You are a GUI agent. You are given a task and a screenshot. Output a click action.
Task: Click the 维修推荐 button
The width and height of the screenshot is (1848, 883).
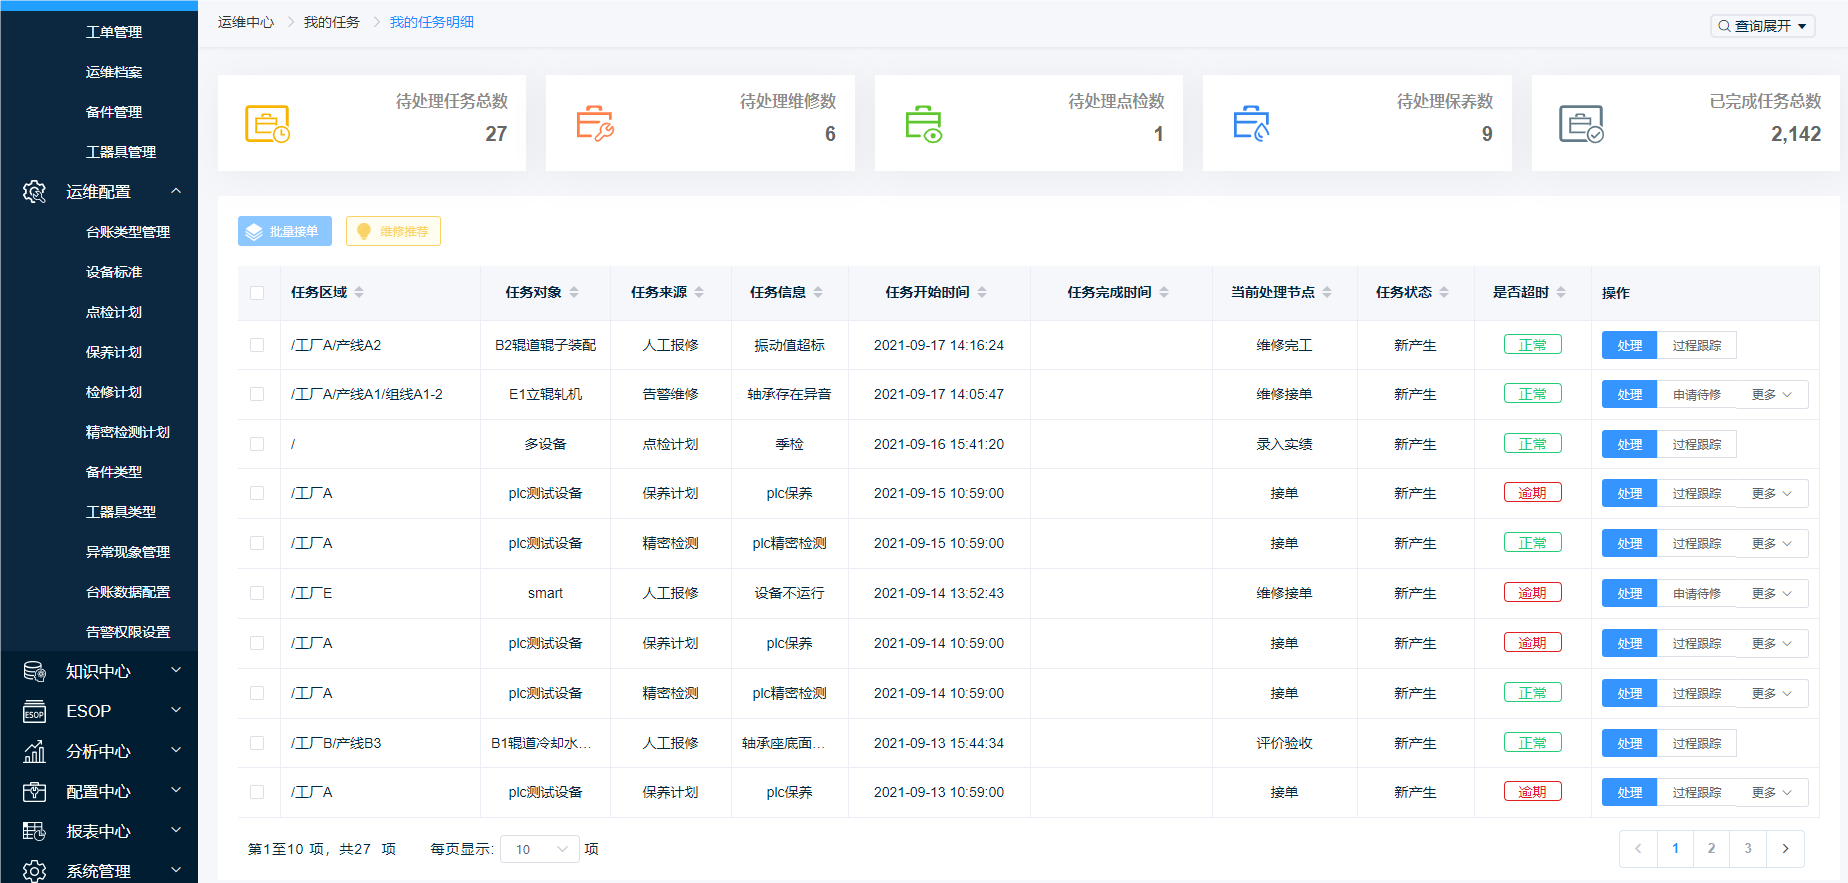click(393, 231)
